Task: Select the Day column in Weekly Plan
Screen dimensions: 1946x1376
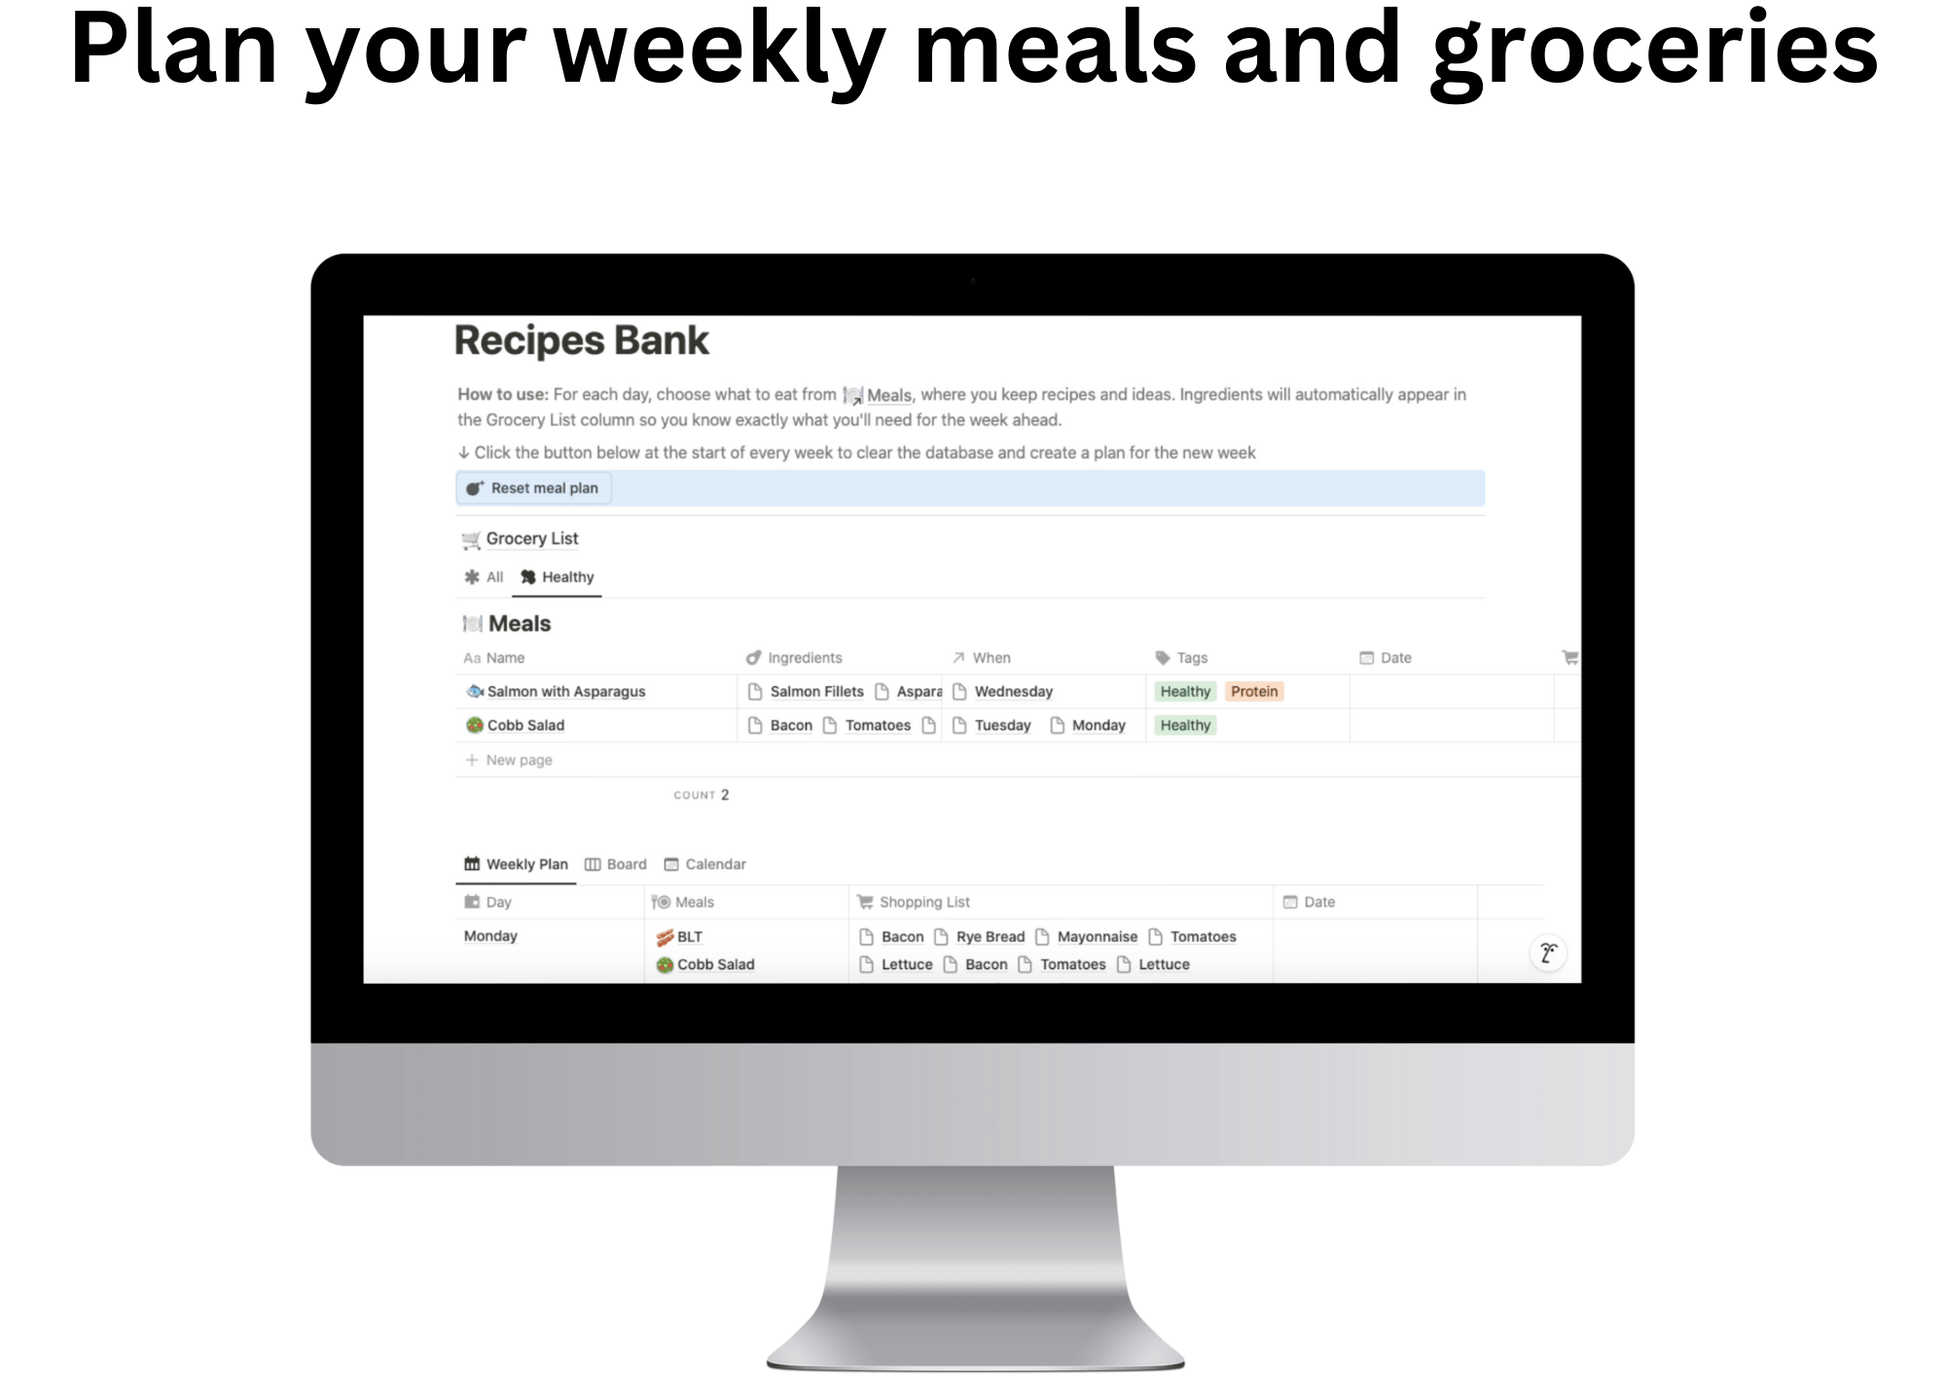Action: click(x=490, y=901)
